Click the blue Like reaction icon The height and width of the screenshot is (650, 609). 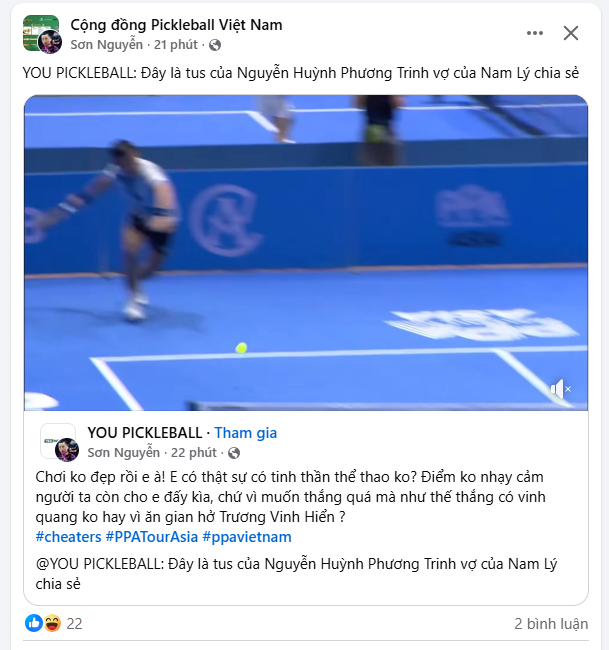click(34, 623)
